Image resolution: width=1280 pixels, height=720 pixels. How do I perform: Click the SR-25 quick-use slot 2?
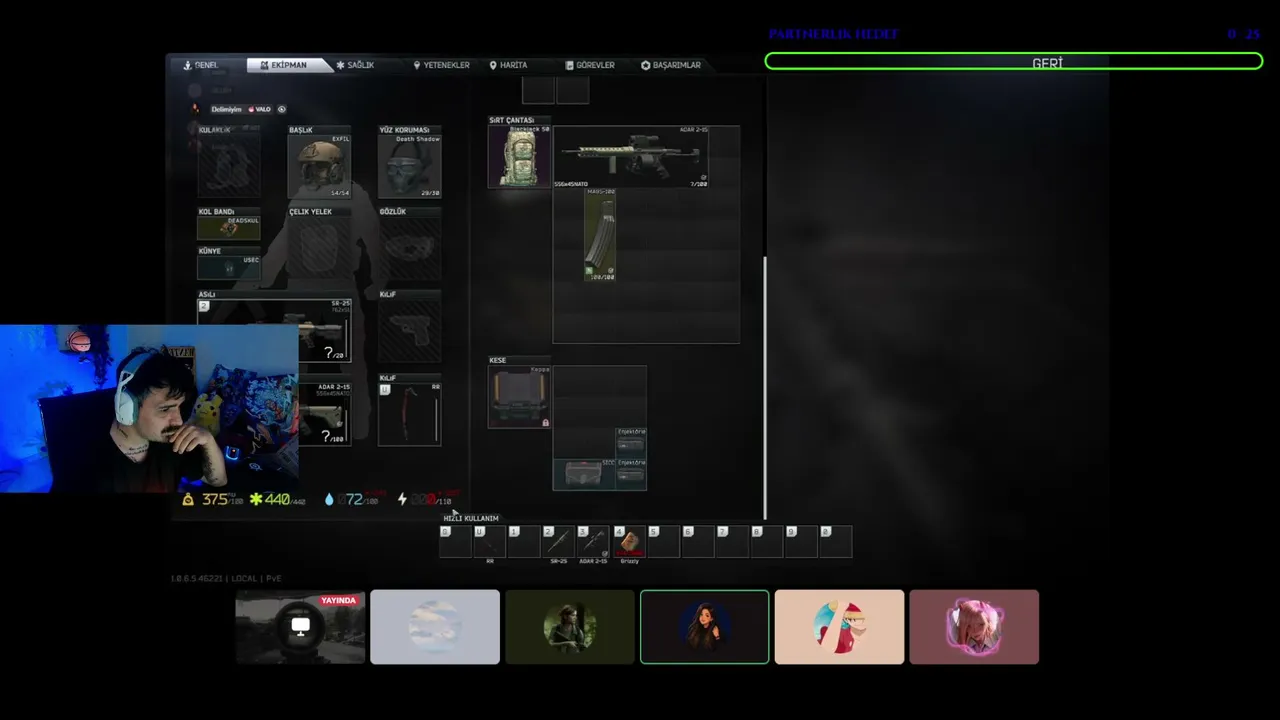[558, 541]
